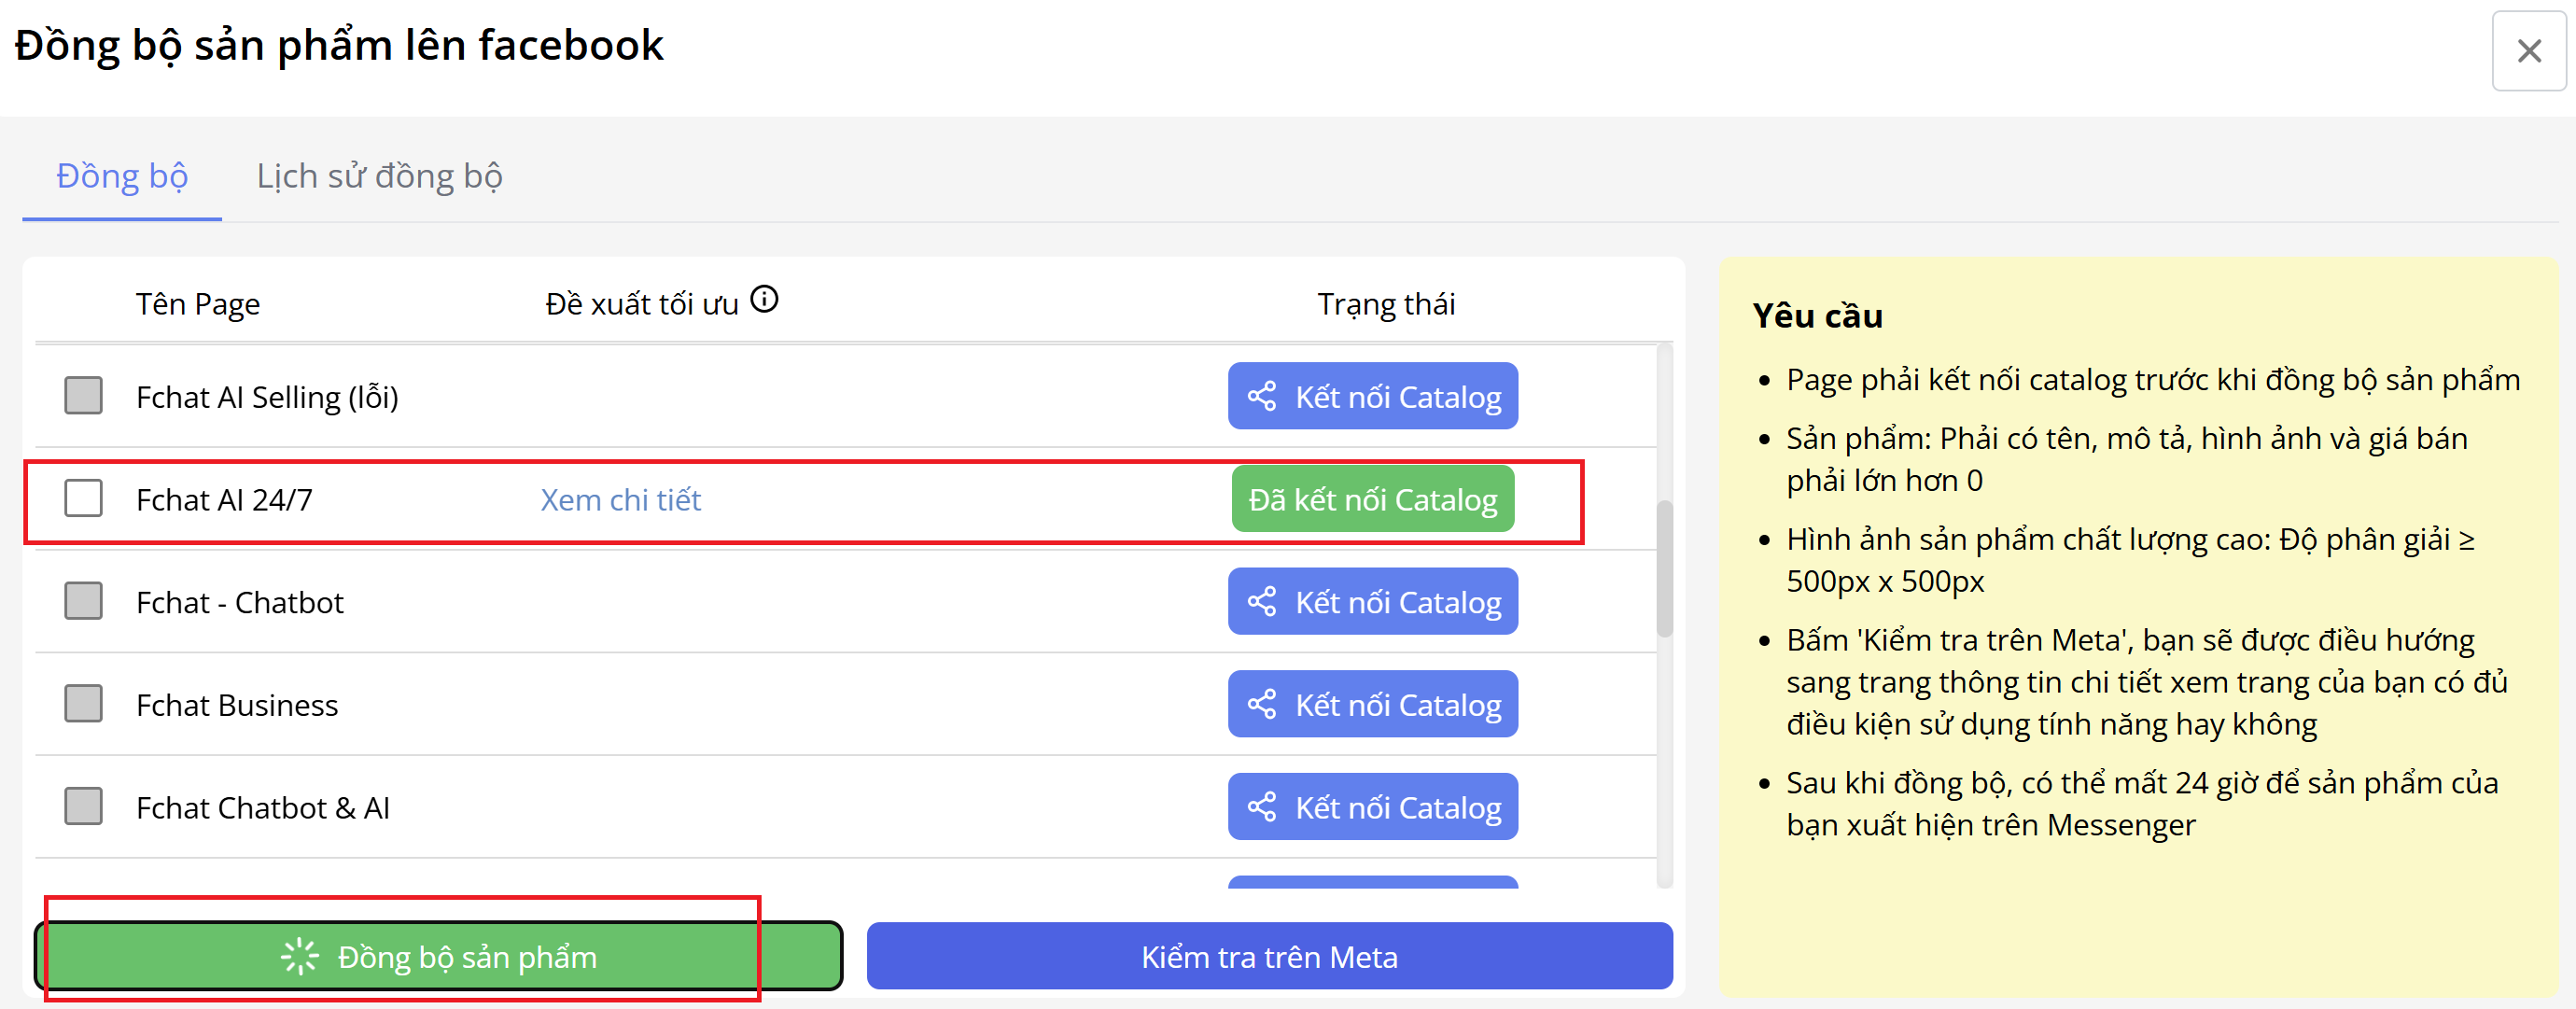This screenshot has width=2576, height=1009.
Task: Click green Đã kết nối Catalog status button
Action: pos(1372,499)
